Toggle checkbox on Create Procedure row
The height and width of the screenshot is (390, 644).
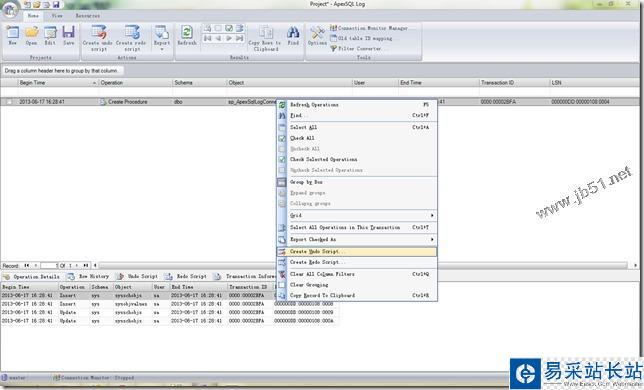point(9,102)
